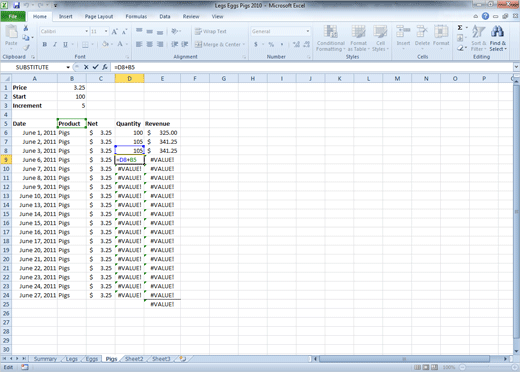Click the Insert Function fx icon

105,67
